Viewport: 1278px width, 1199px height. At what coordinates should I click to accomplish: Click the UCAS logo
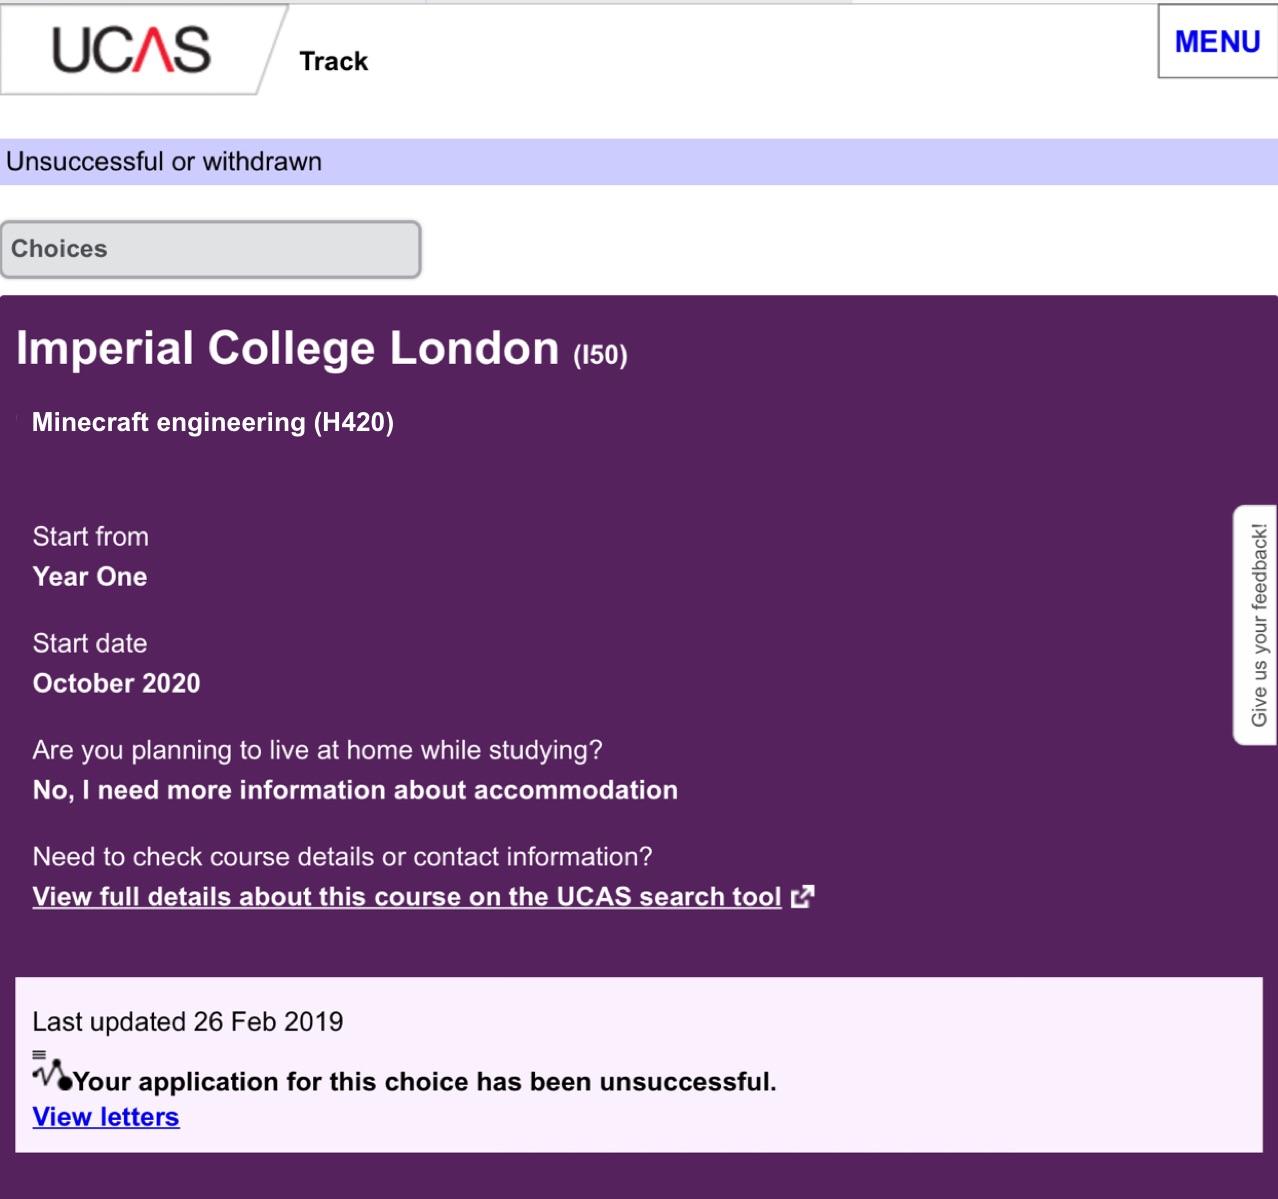tap(131, 50)
